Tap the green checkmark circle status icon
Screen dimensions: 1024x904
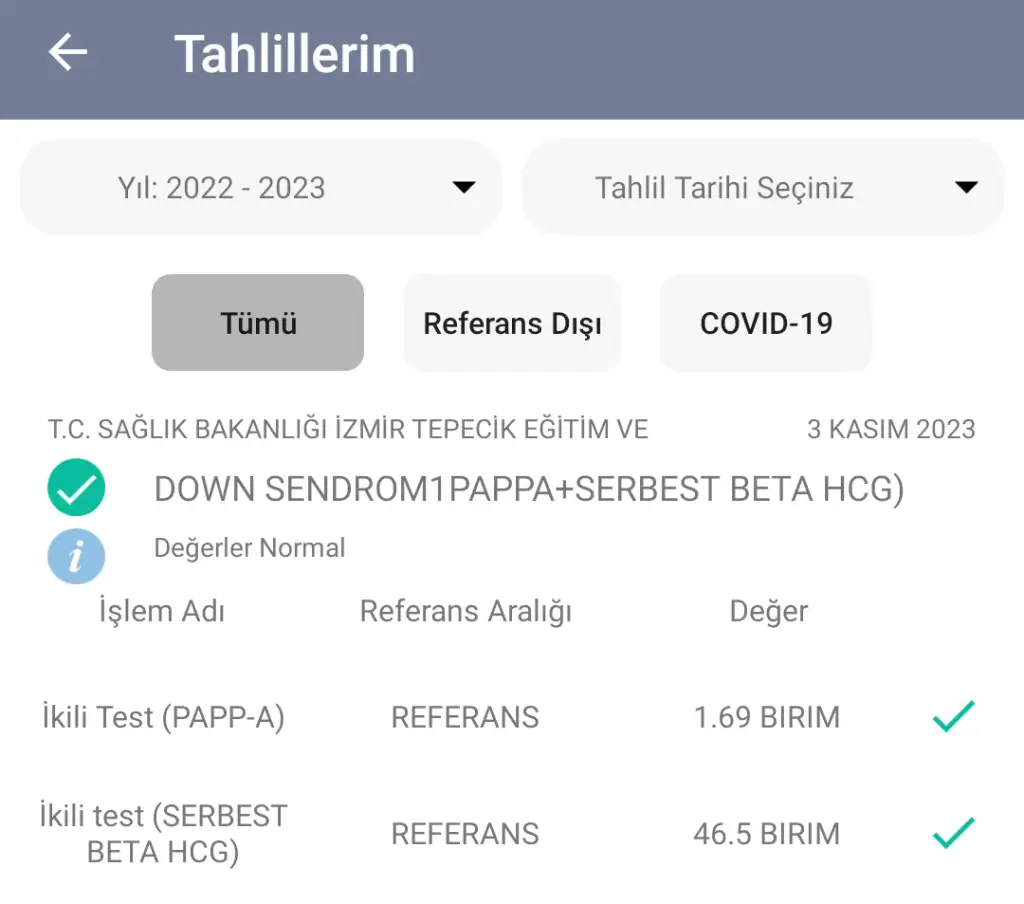76,488
